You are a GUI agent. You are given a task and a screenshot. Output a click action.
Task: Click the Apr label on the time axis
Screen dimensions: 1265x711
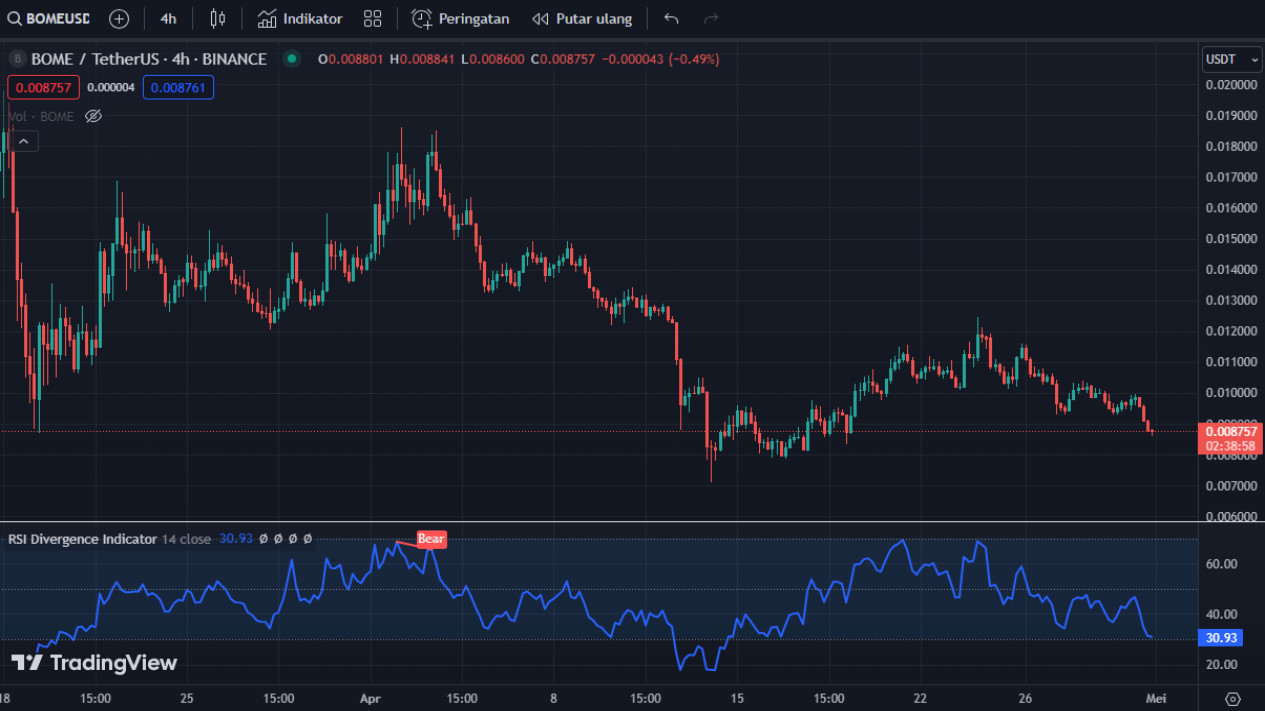(371, 698)
